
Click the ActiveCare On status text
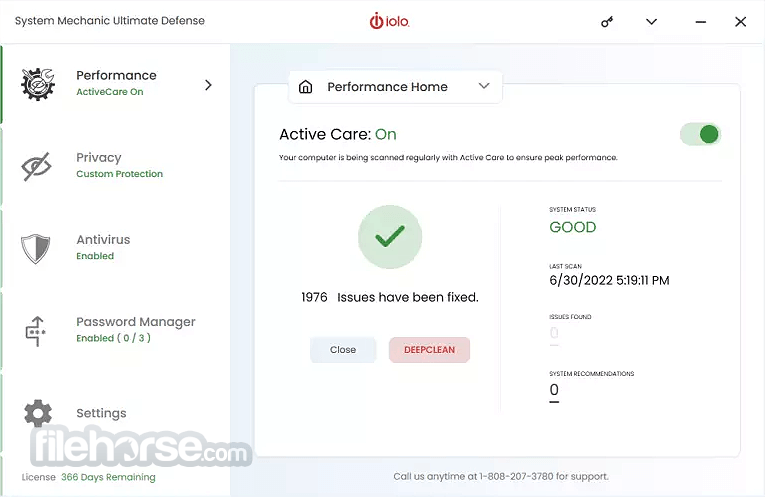110,92
